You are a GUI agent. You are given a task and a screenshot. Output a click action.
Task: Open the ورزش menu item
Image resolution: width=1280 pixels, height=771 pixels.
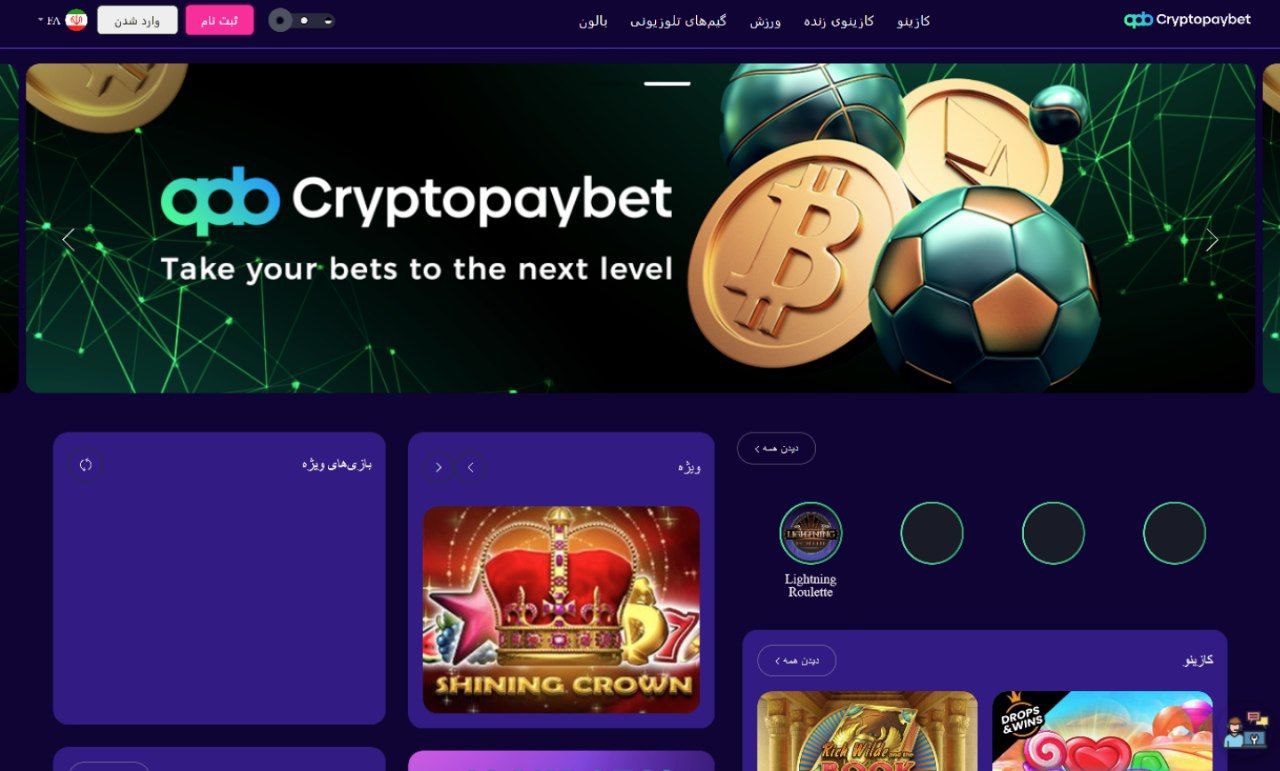click(765, 21)
